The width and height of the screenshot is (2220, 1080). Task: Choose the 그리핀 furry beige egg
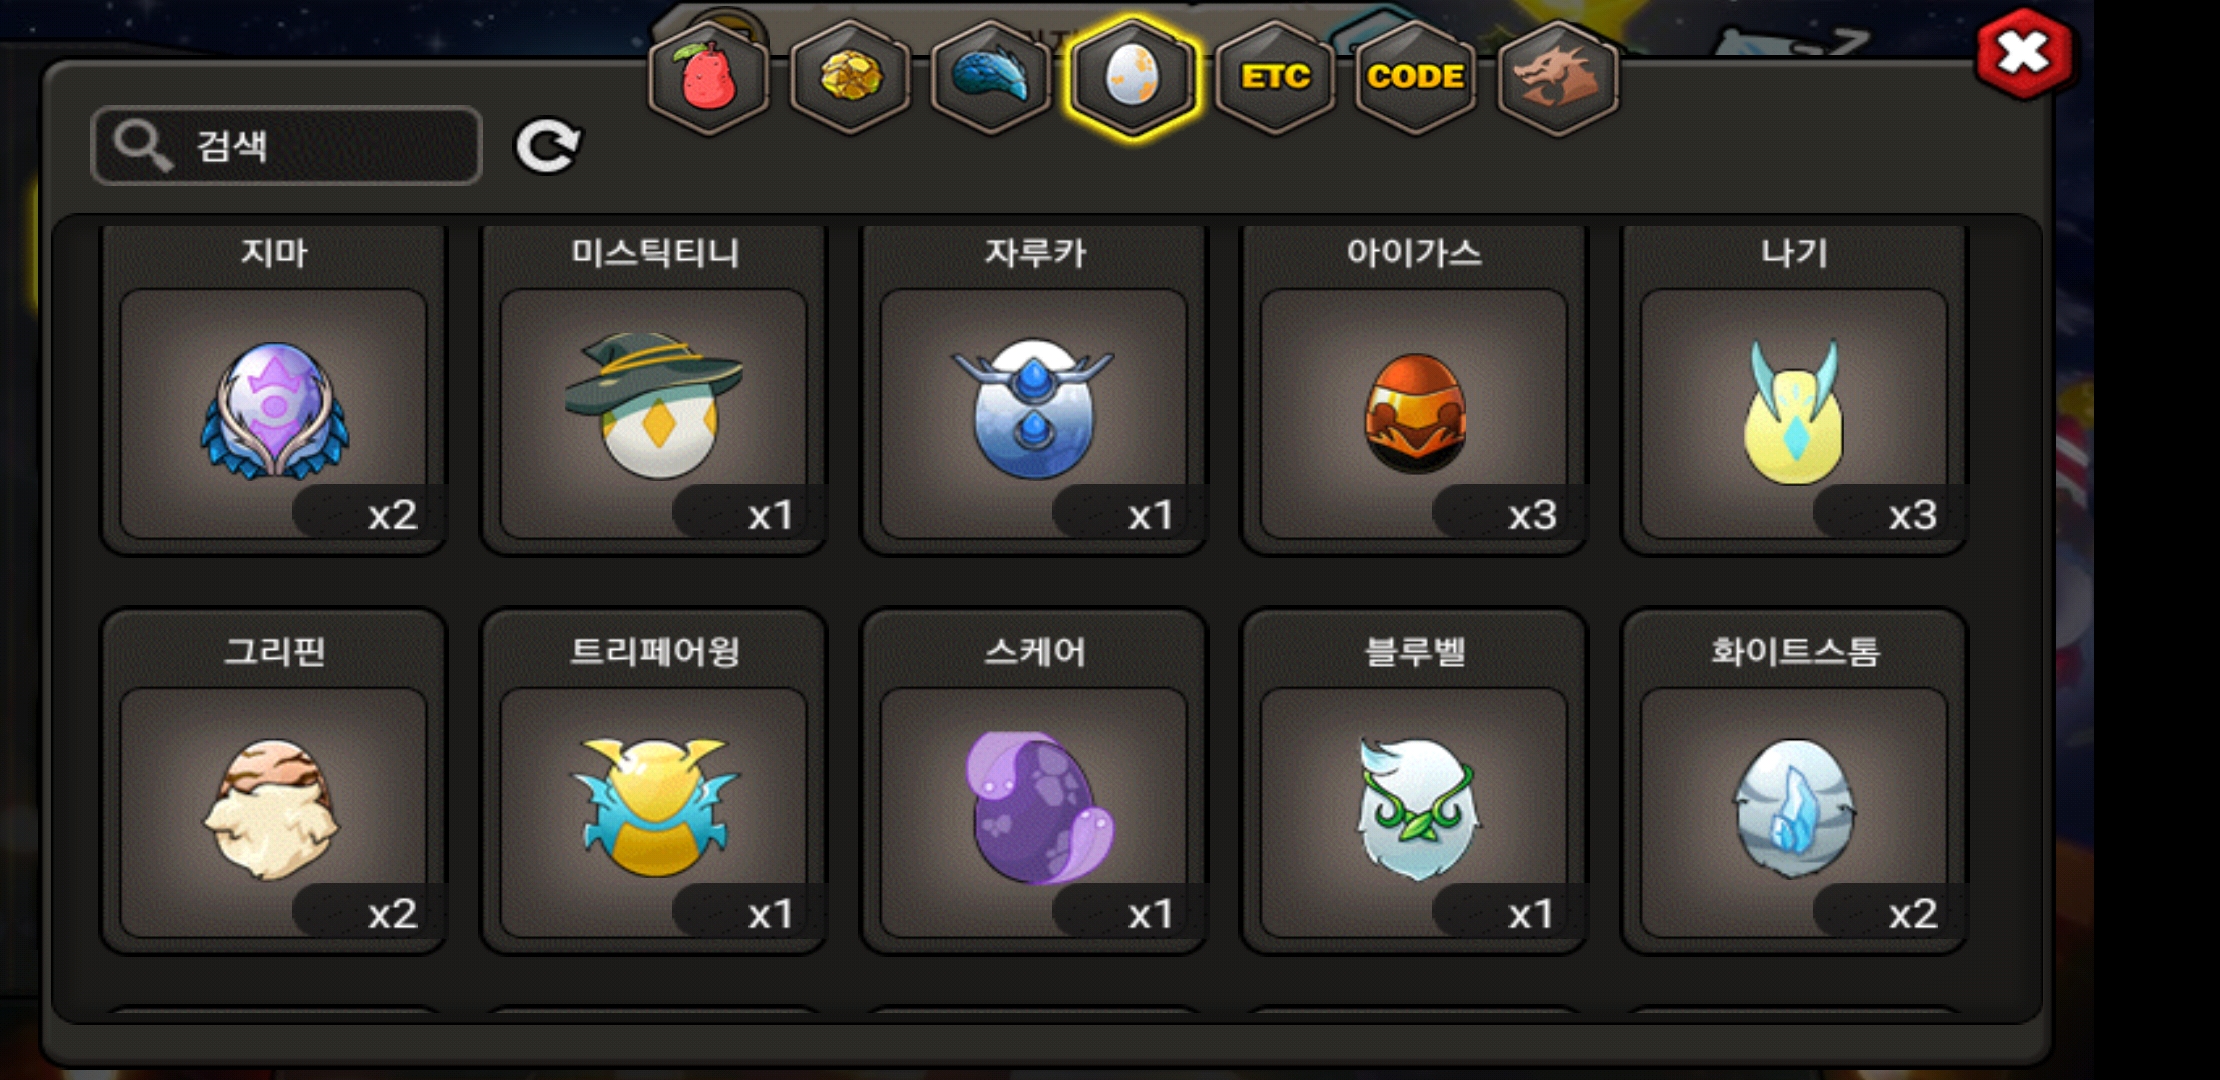[x=274, y=782]
